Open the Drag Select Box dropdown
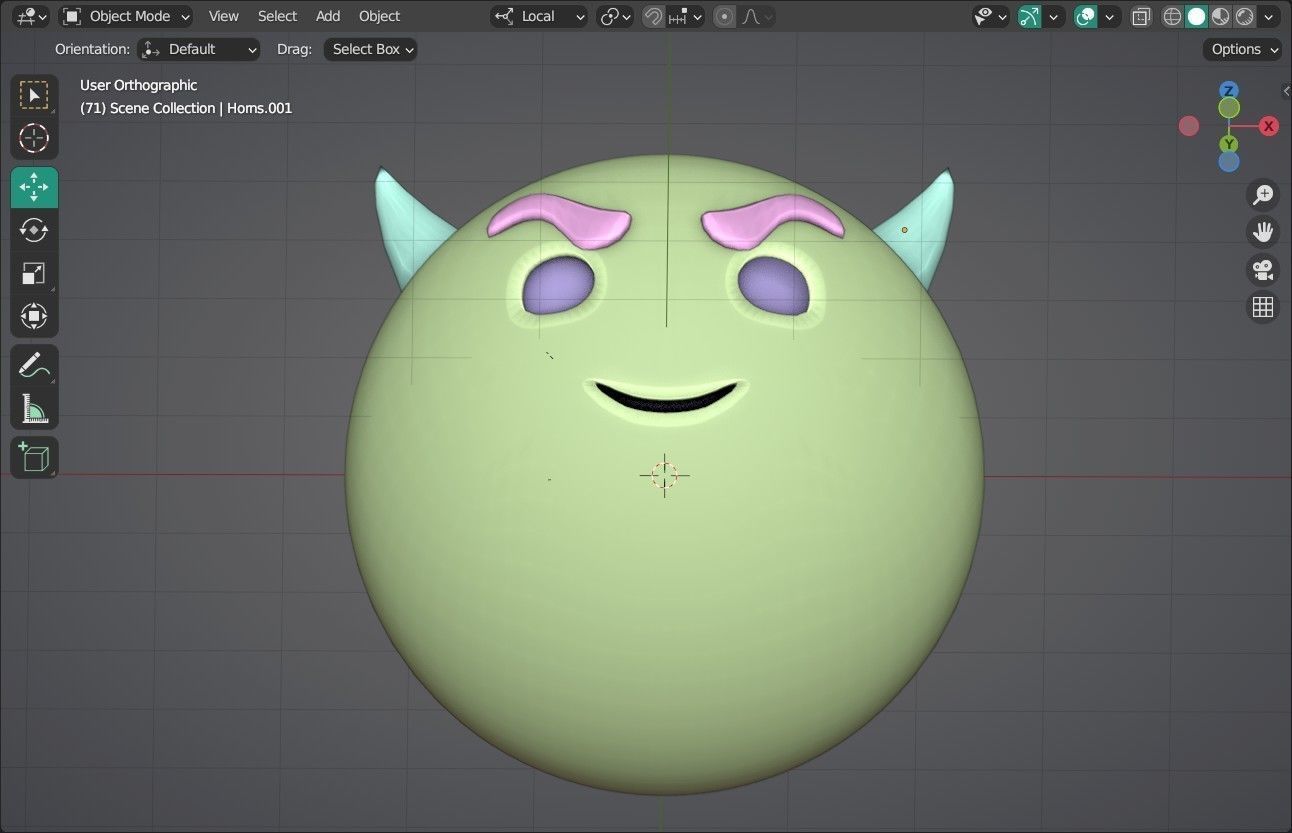 pyautogui.click(x=370, y=49)
